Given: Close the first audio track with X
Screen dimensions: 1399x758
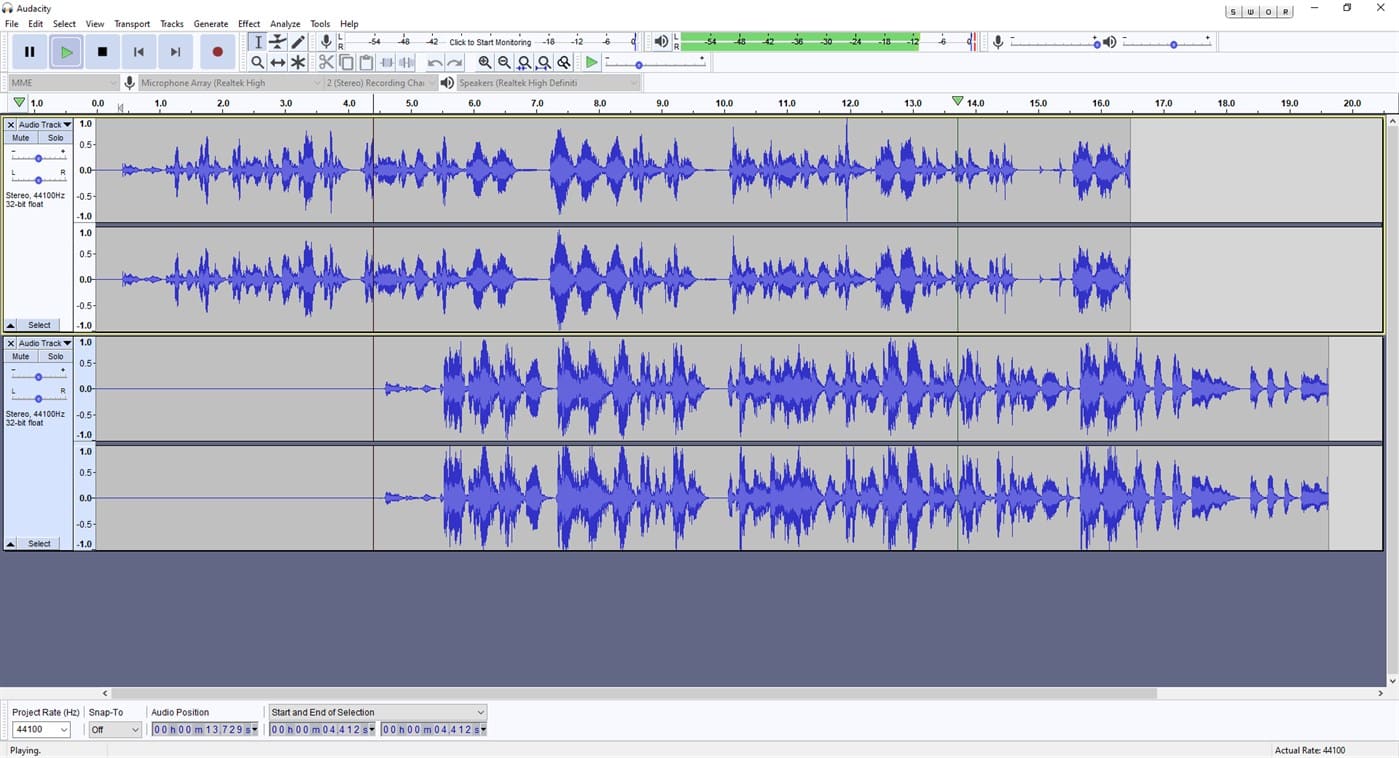Looking at the screenshot, I should 10,125.
